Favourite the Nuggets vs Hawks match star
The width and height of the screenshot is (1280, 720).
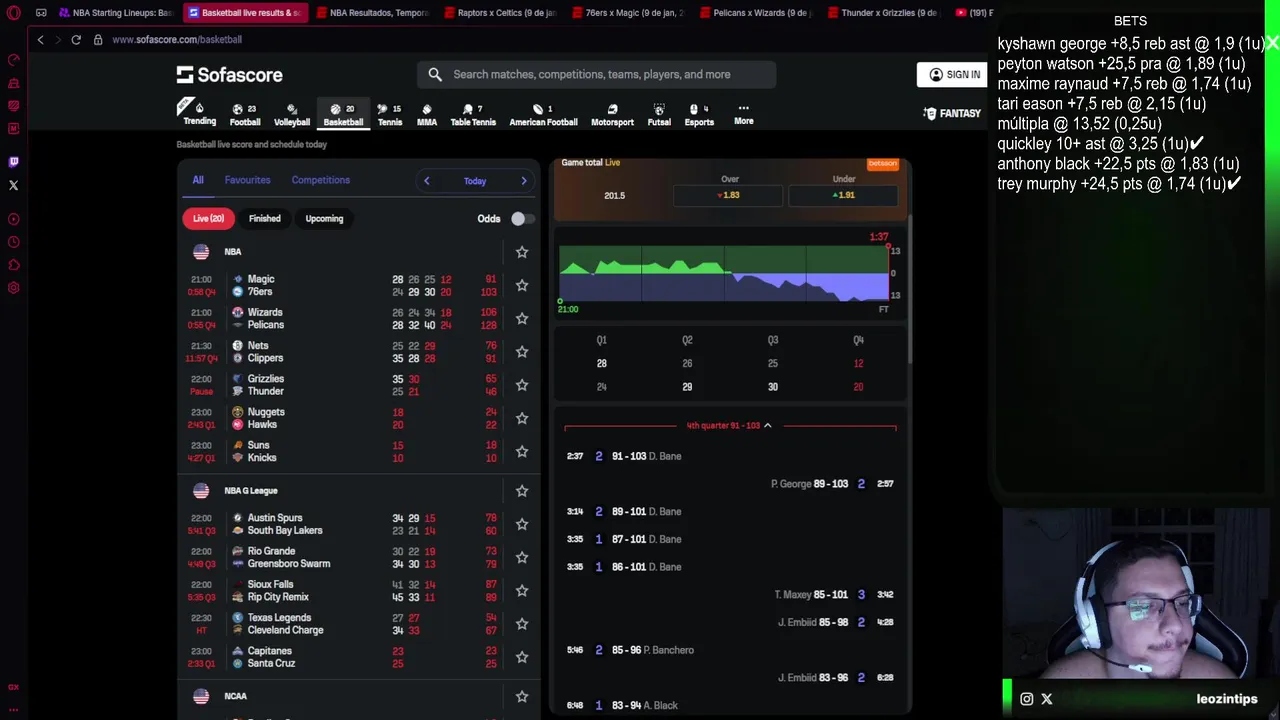521,418
